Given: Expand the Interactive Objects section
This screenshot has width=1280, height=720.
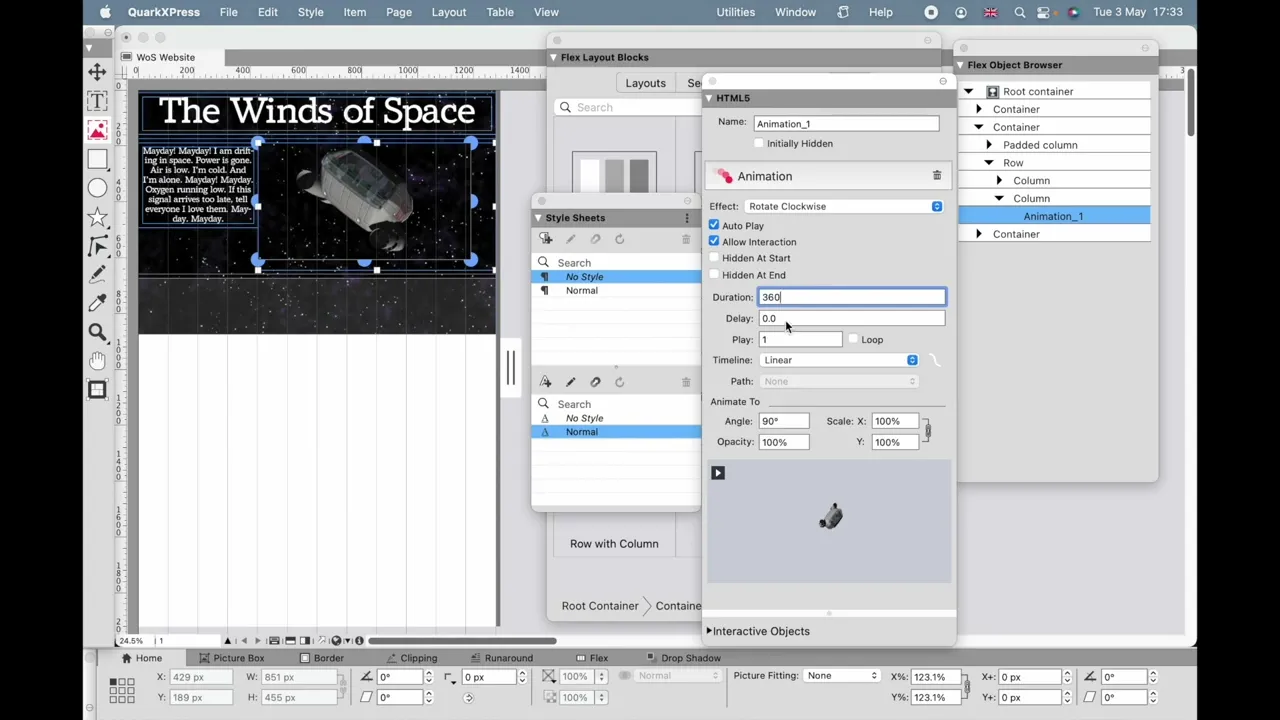Looking at the screenshot, I should click(709, 631).
